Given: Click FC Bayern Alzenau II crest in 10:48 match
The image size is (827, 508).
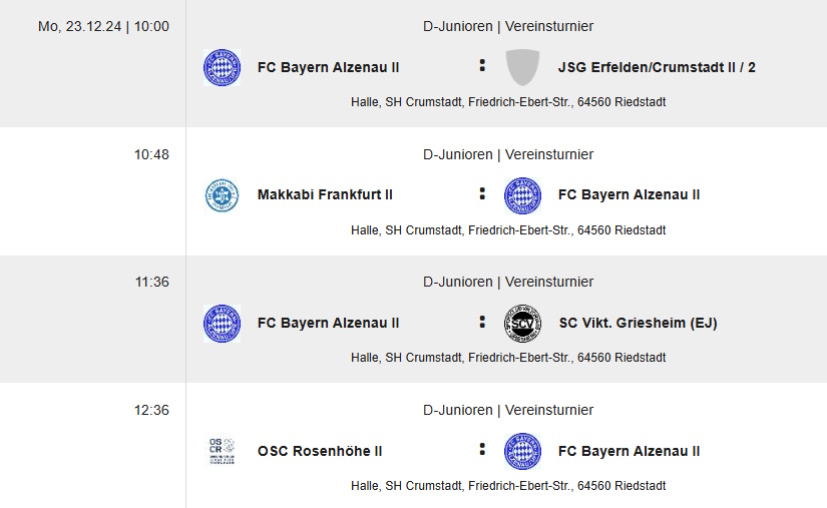Looking at the screenshot, I should [x=522, y=196].
